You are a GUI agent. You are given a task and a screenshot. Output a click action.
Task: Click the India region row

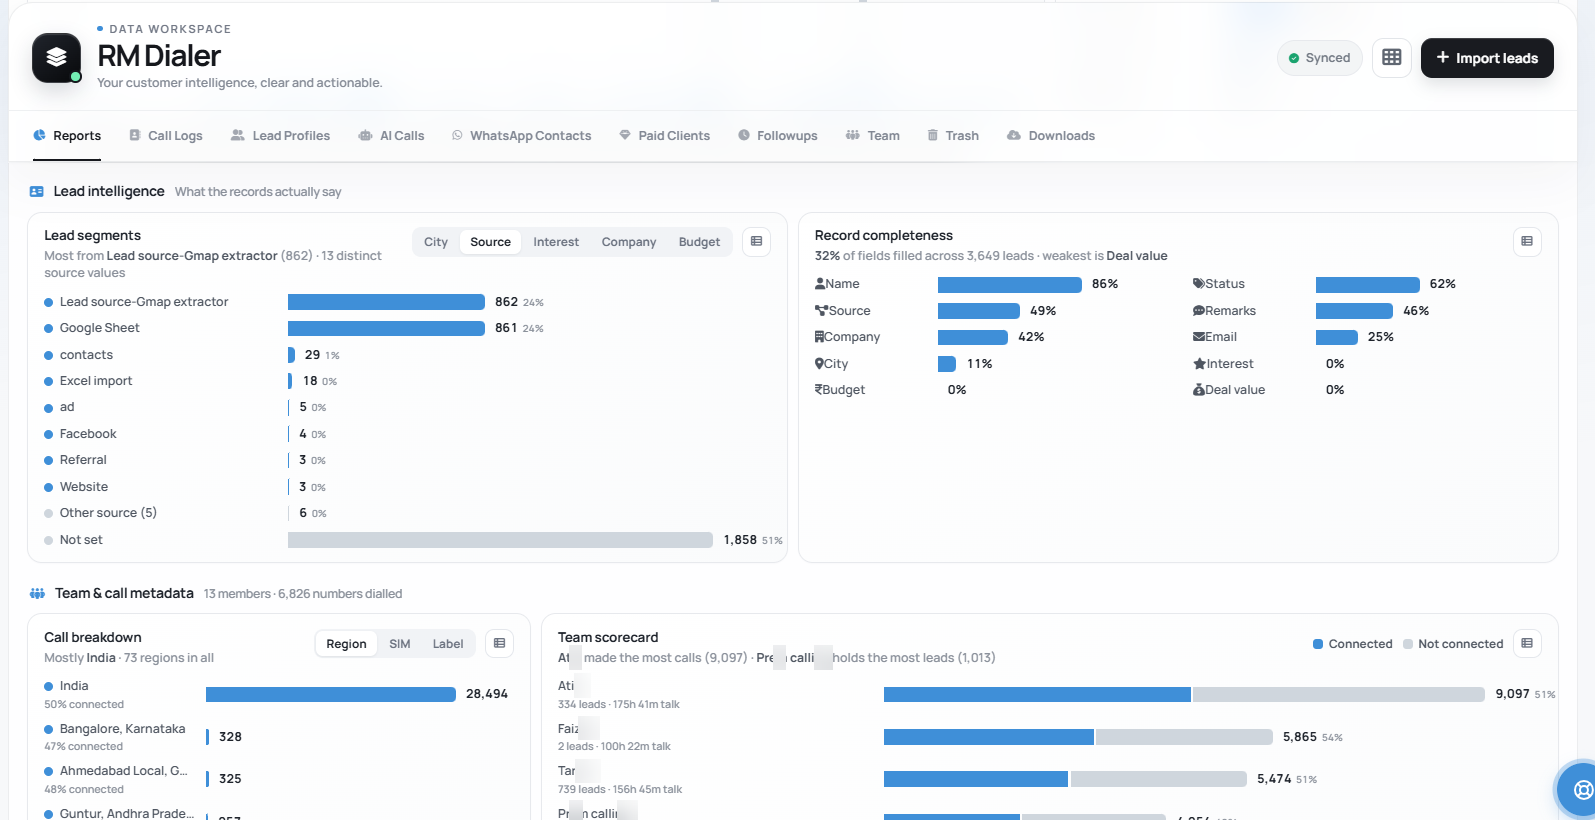278,694
